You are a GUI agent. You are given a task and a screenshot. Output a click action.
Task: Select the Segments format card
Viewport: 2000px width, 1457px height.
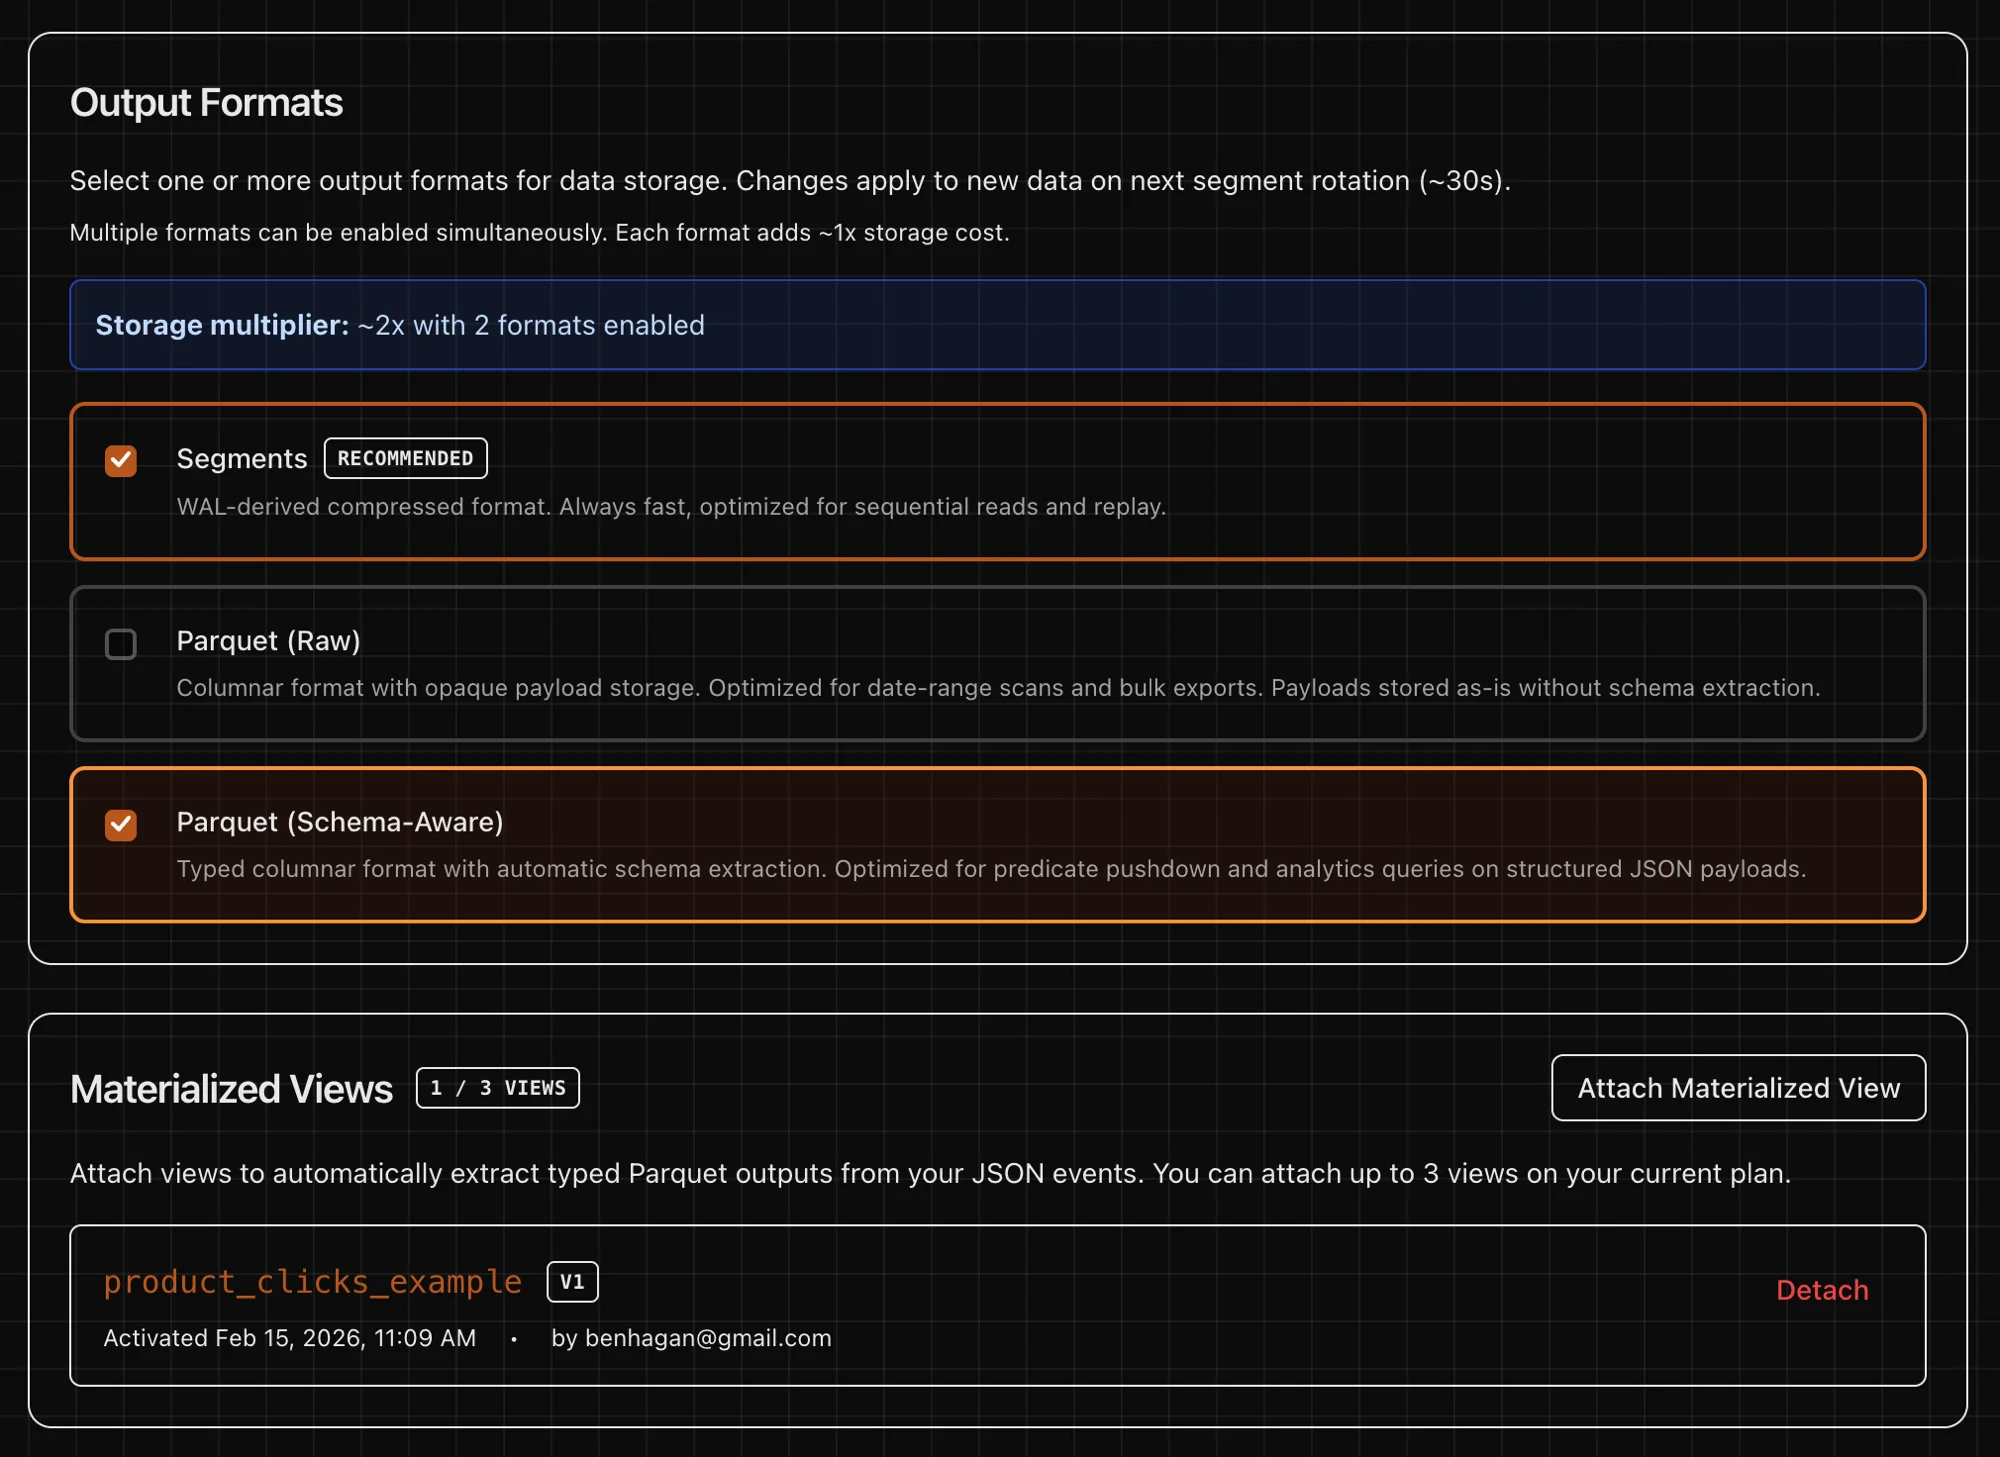(998, 482)
